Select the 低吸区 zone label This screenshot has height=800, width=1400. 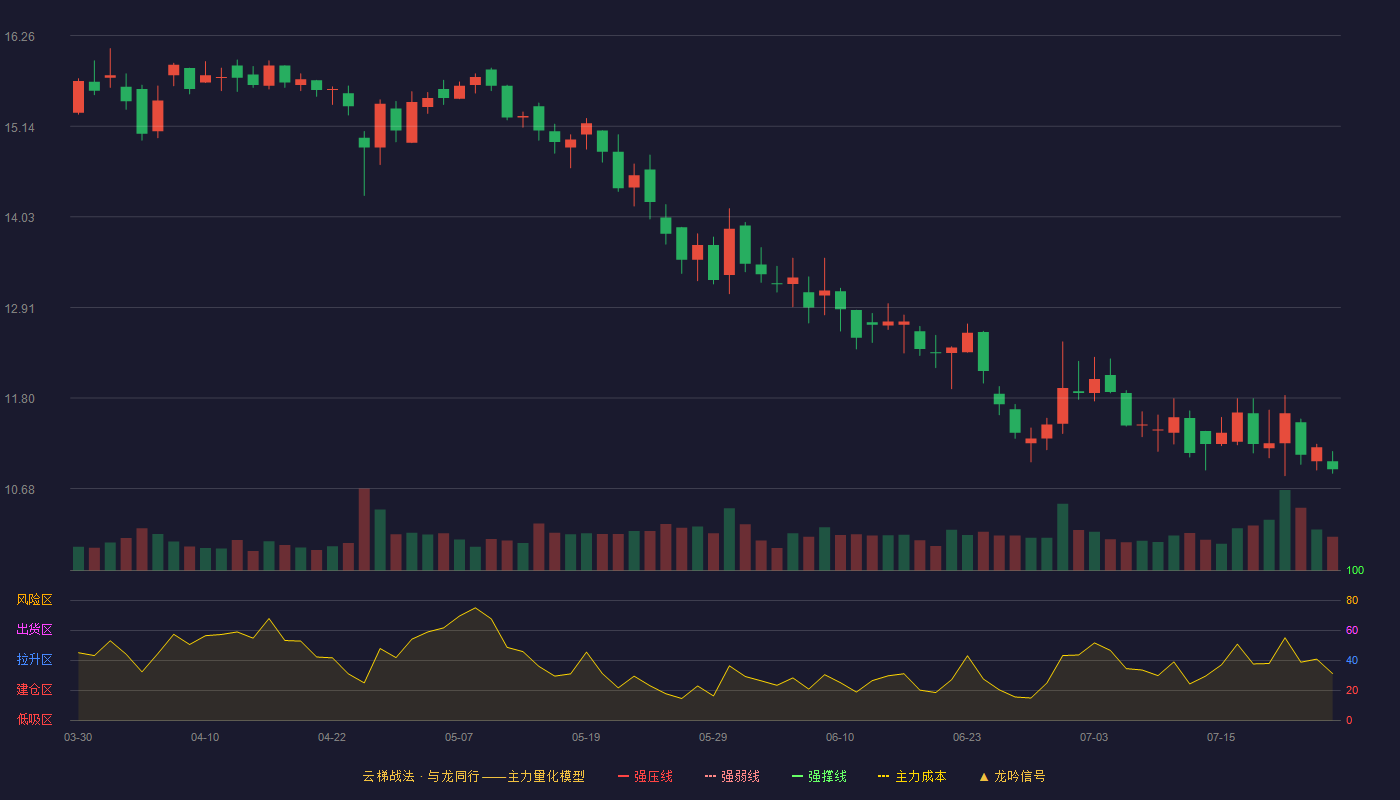click(34, 719)
